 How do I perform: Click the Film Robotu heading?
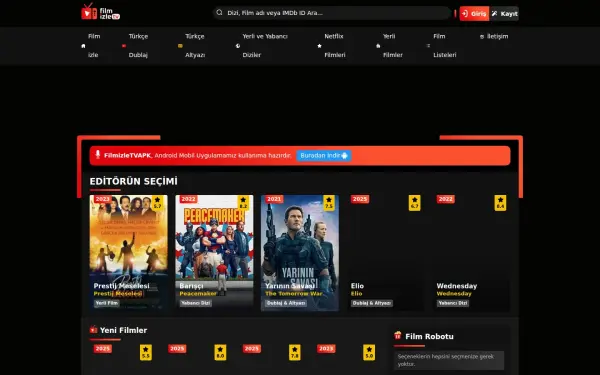click(x=429, y=336)
